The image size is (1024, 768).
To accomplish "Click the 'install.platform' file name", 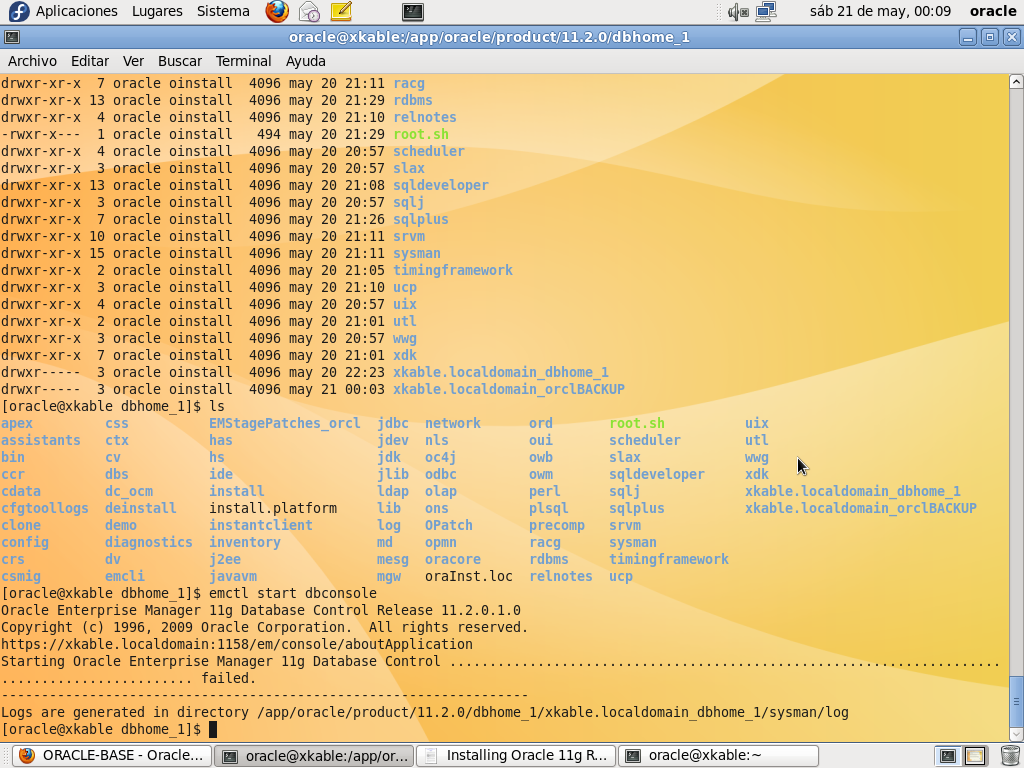I will coord(273,508).
